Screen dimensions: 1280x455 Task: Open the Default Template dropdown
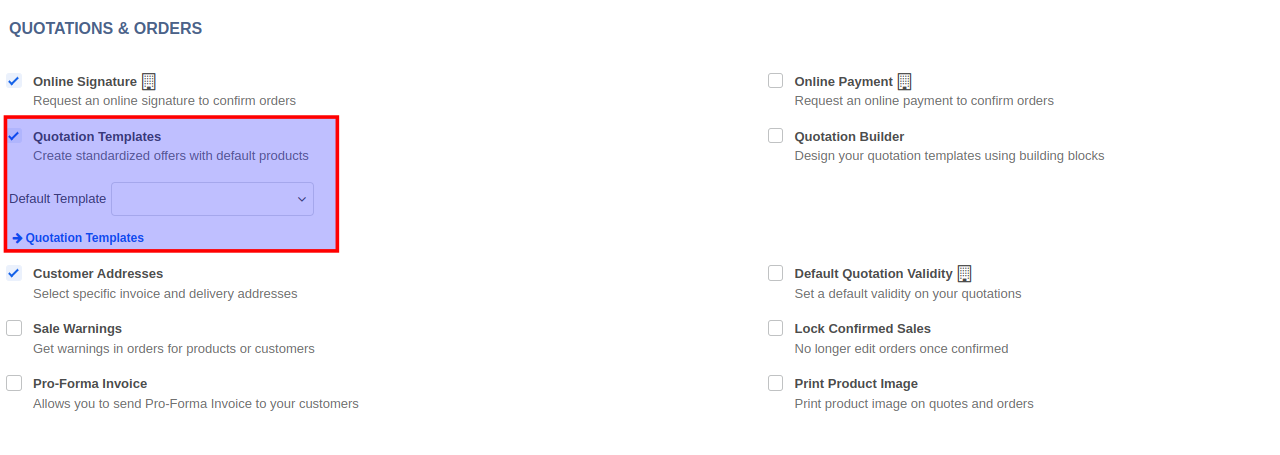pyautogui.click(x=212, y=199)
